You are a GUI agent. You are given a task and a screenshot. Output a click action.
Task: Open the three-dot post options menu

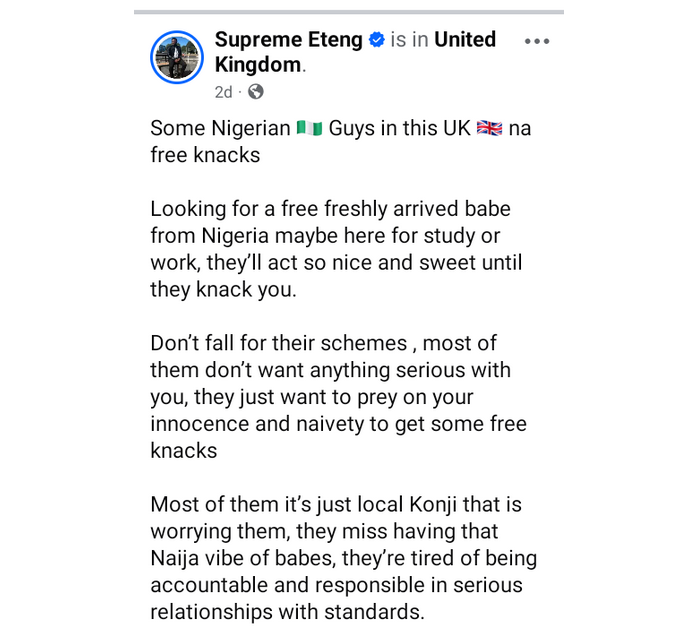coord(537,41)
